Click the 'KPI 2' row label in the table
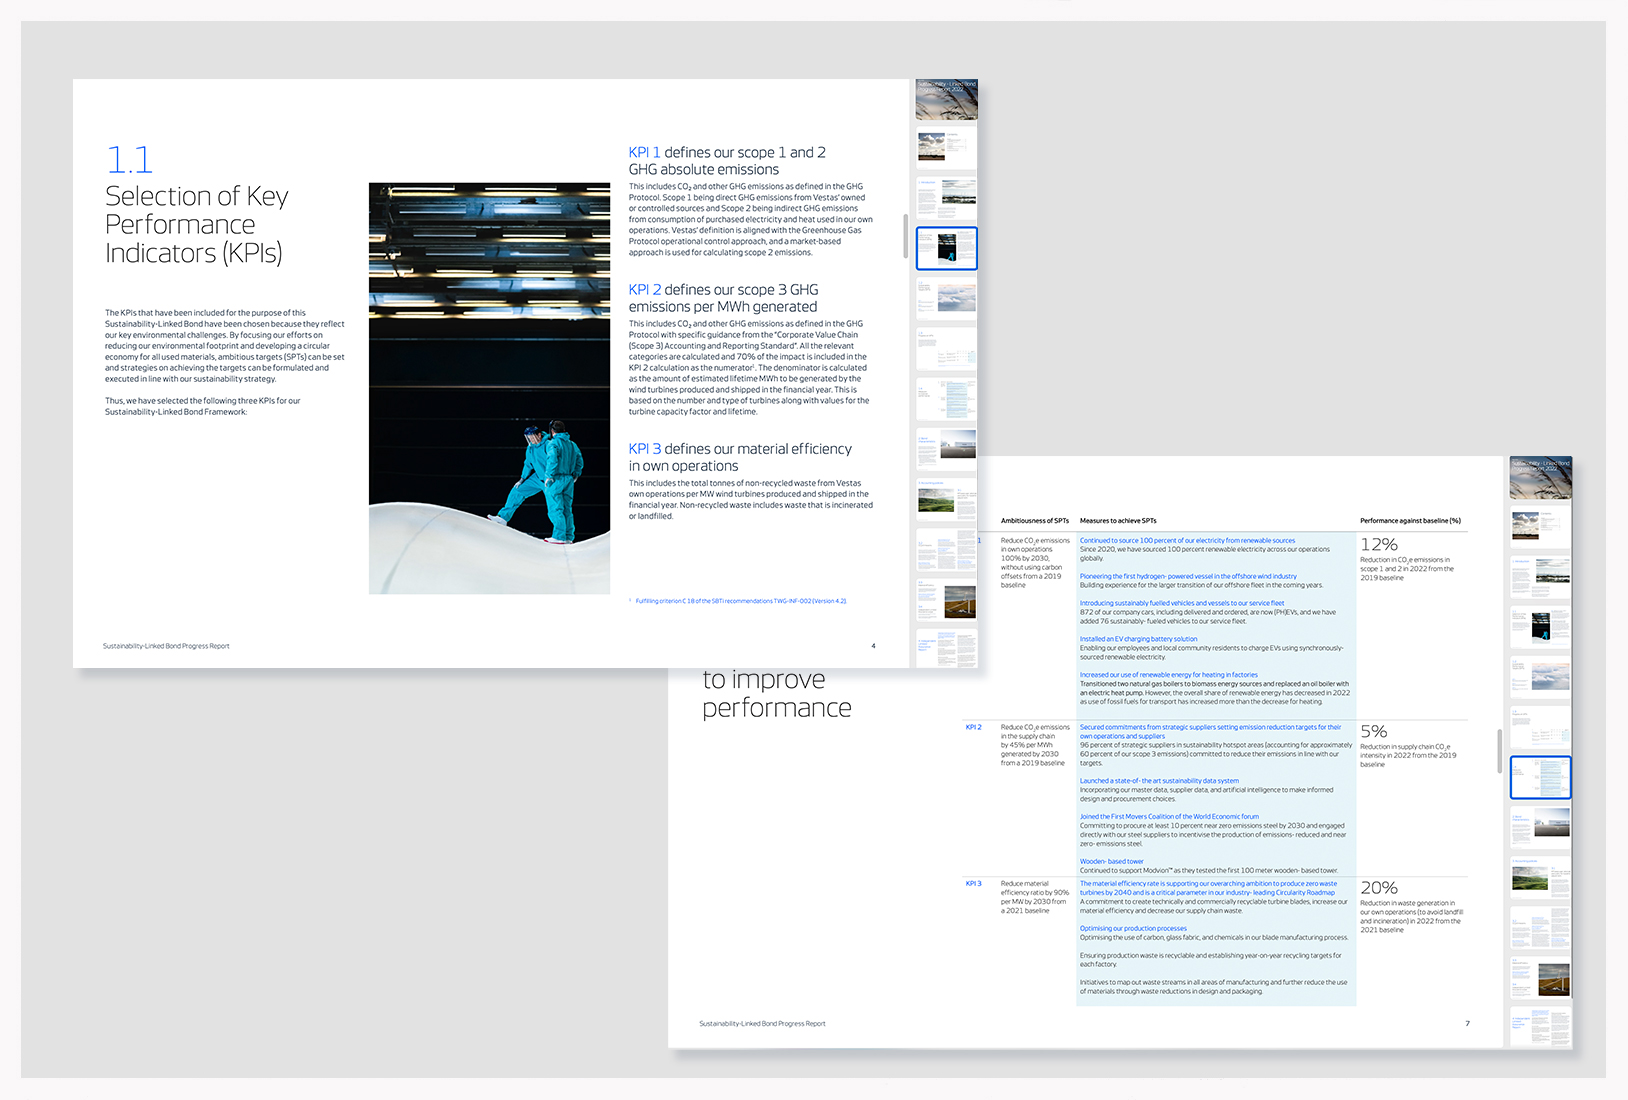The height and width of the screenshot is (1100, 1628). (973, 727)
